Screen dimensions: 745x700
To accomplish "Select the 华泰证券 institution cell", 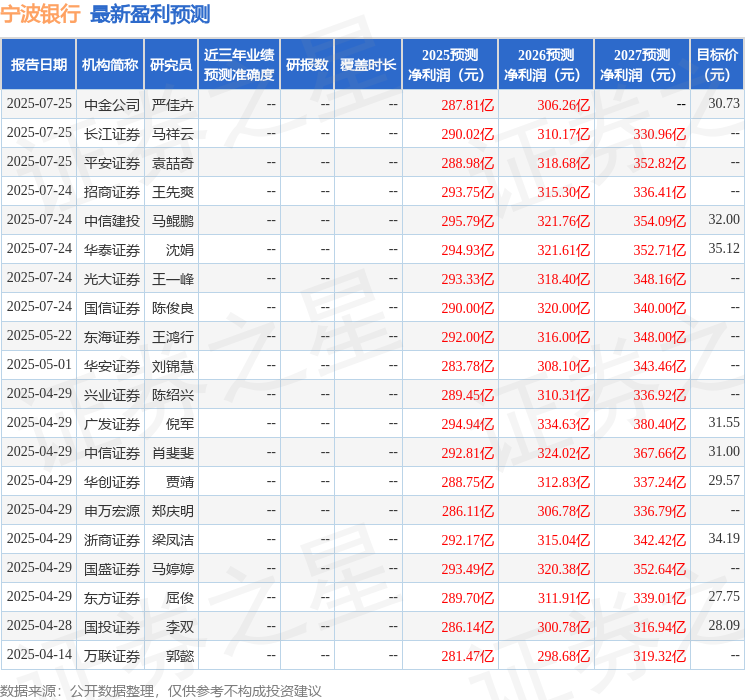I will tap(112, 250).
